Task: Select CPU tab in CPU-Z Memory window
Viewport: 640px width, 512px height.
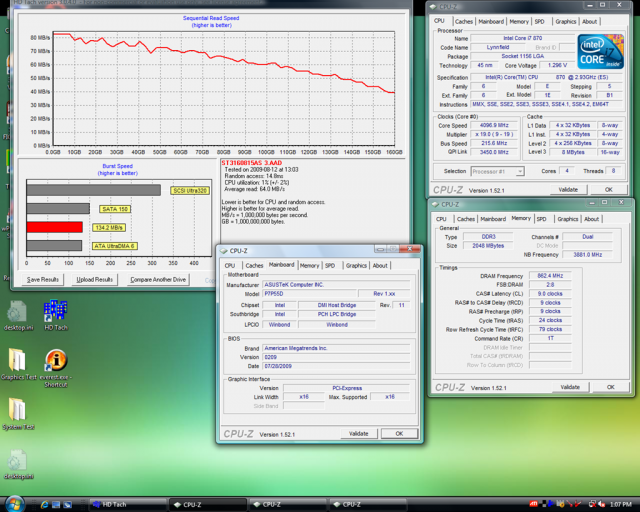Action: coord(441,219)
